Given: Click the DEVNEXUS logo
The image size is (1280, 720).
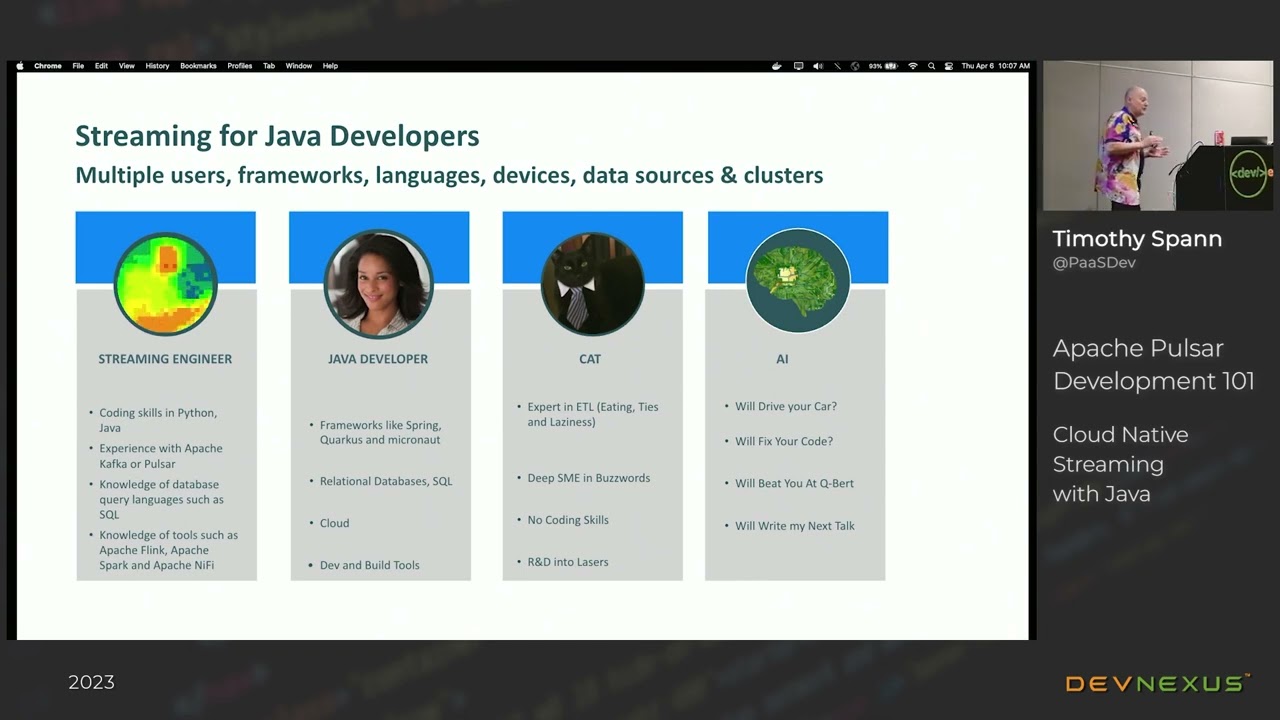Looking at the screenshot, I should coord(1158,684).
